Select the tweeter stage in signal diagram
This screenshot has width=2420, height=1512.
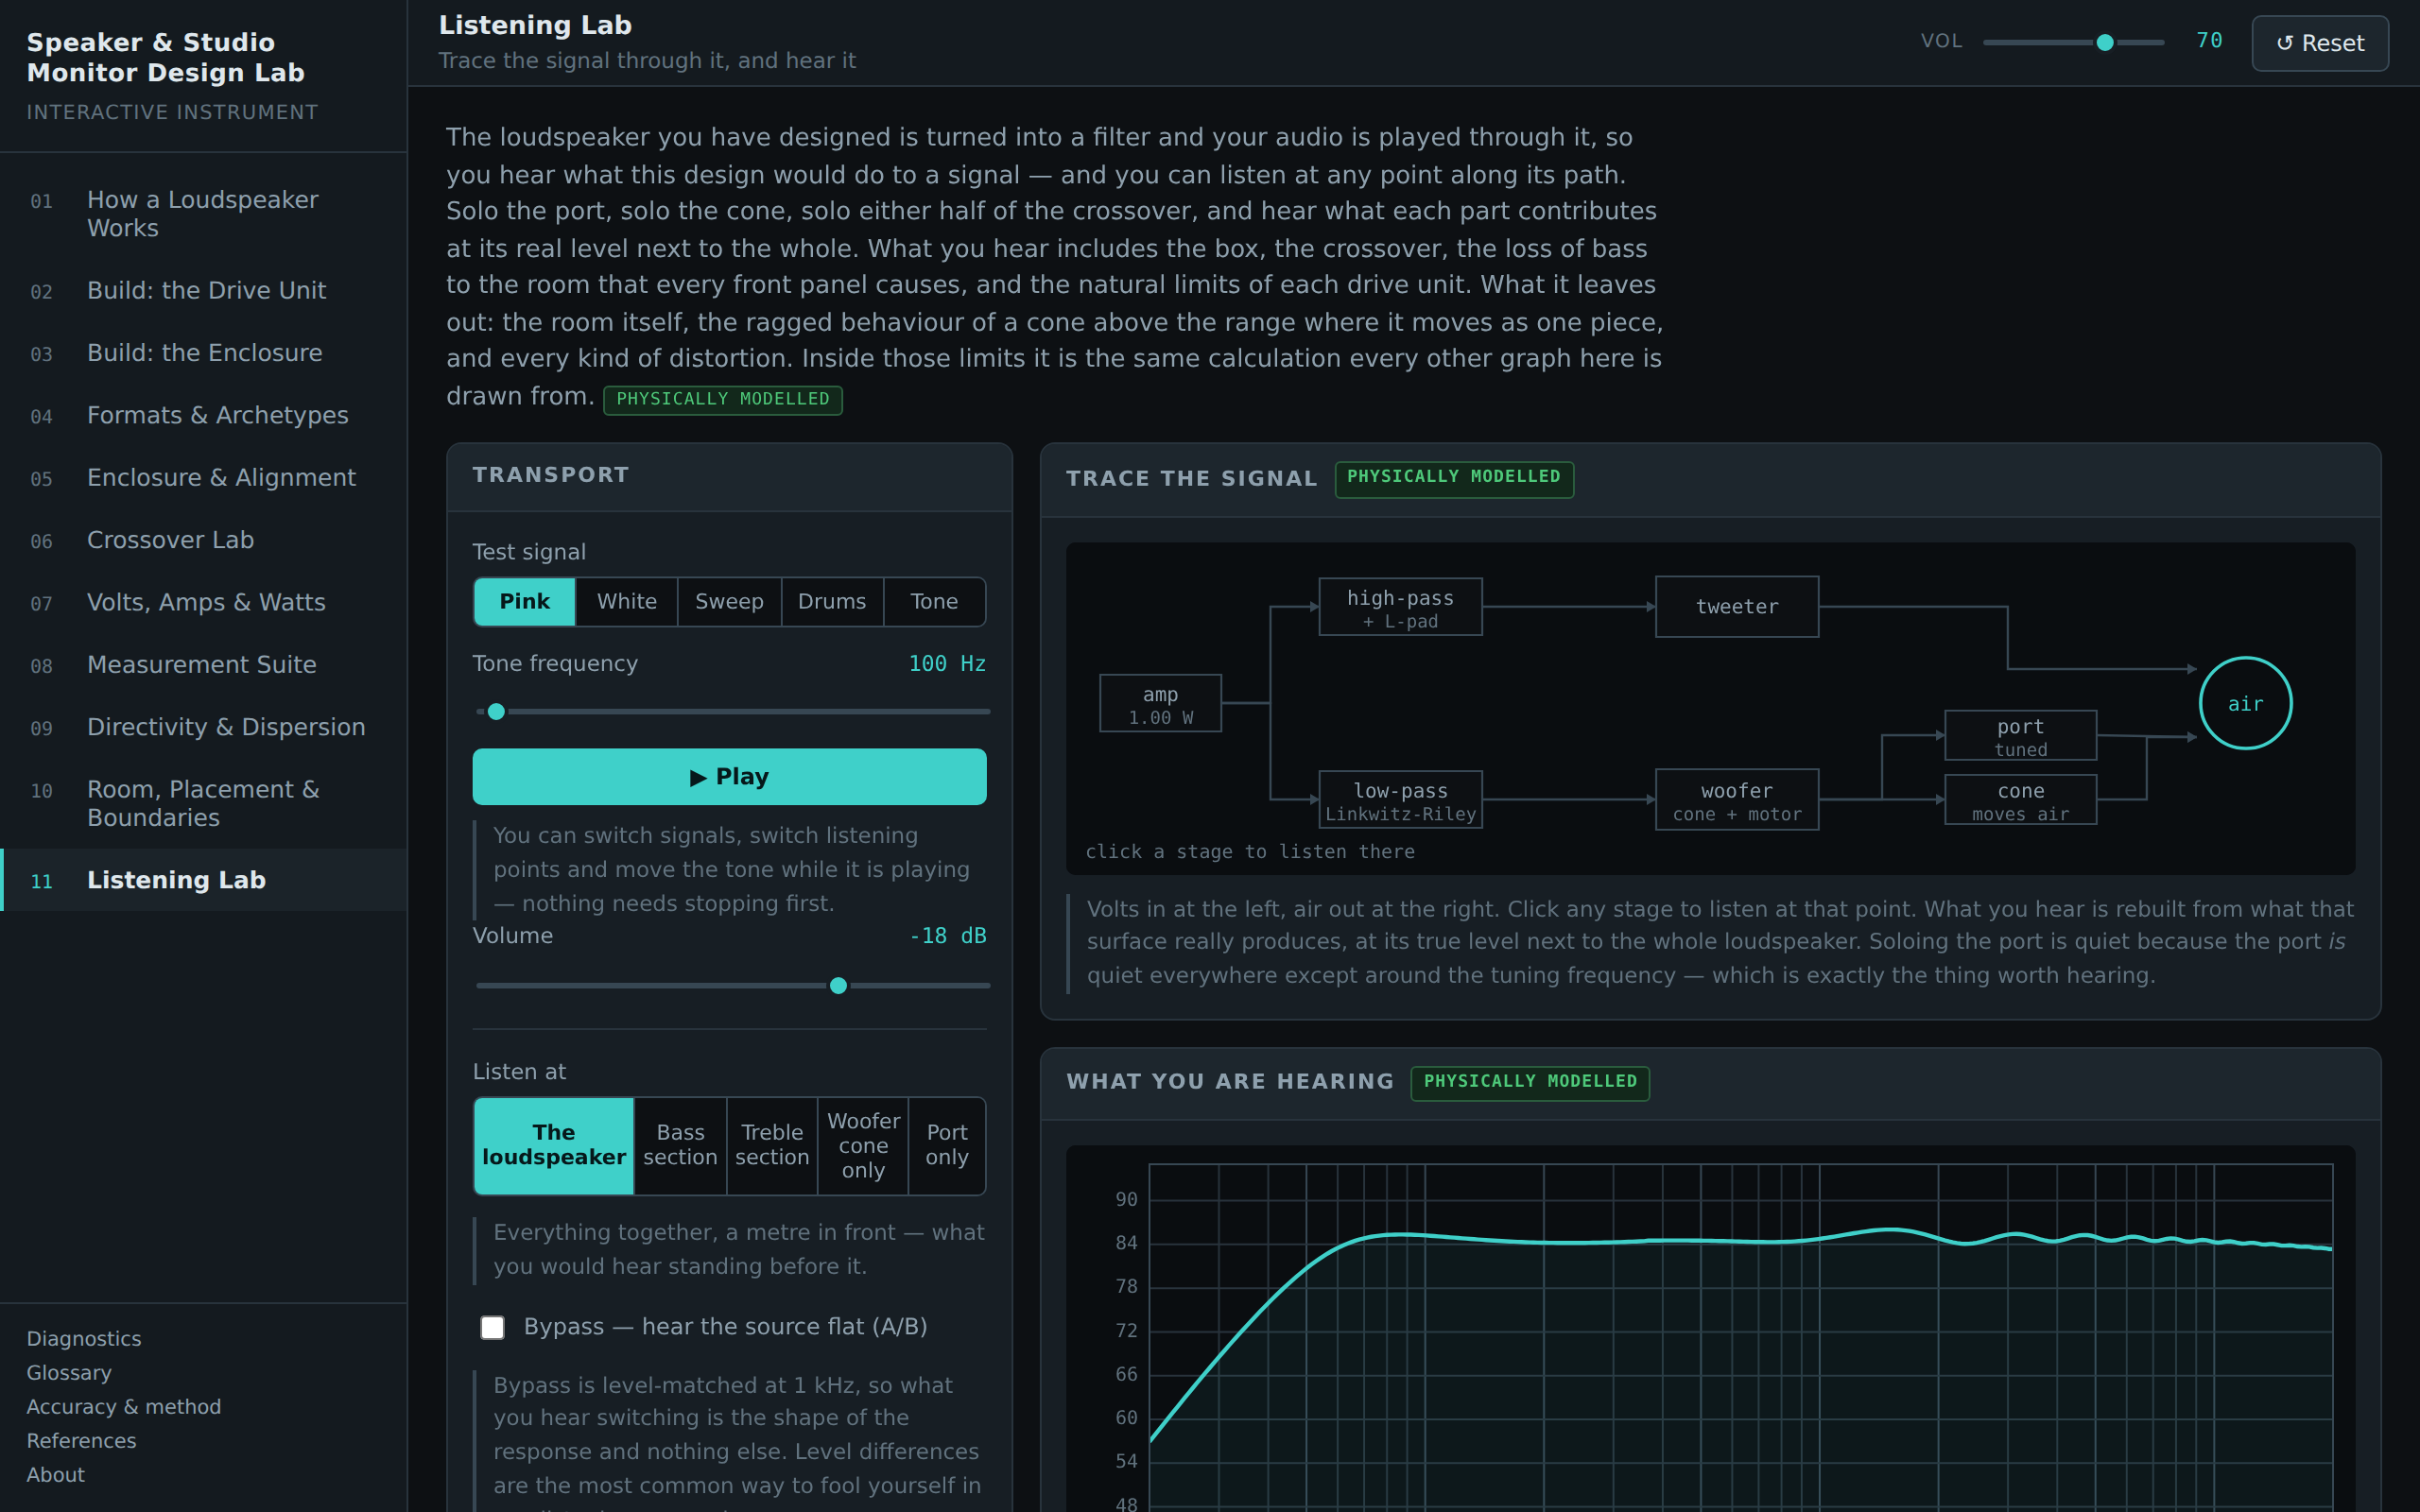[x=1737, y=606]
